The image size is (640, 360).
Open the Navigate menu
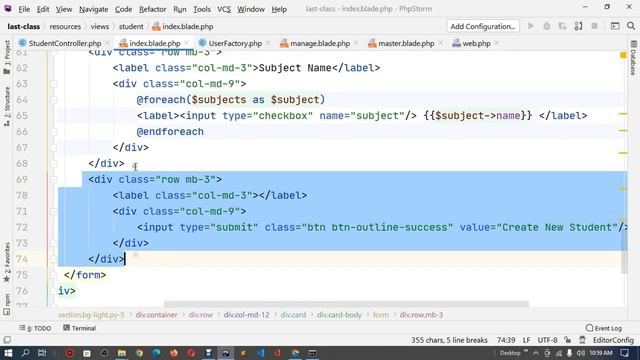point(93,9)
